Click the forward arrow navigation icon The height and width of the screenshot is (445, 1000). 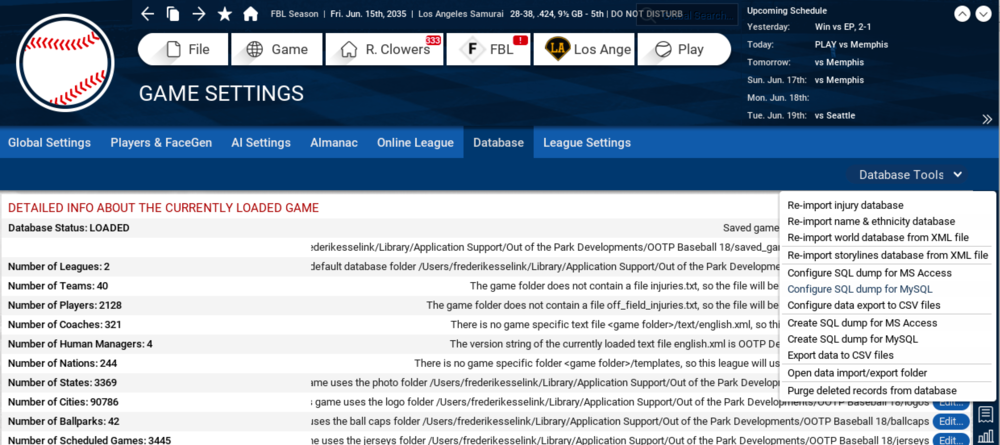[198, 14]
